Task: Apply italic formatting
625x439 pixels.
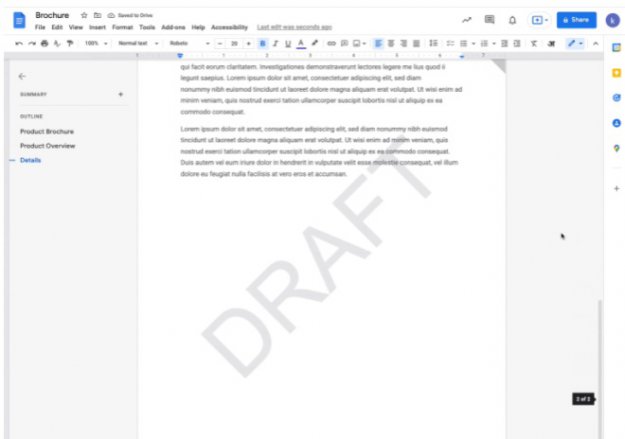Action: 275,43
